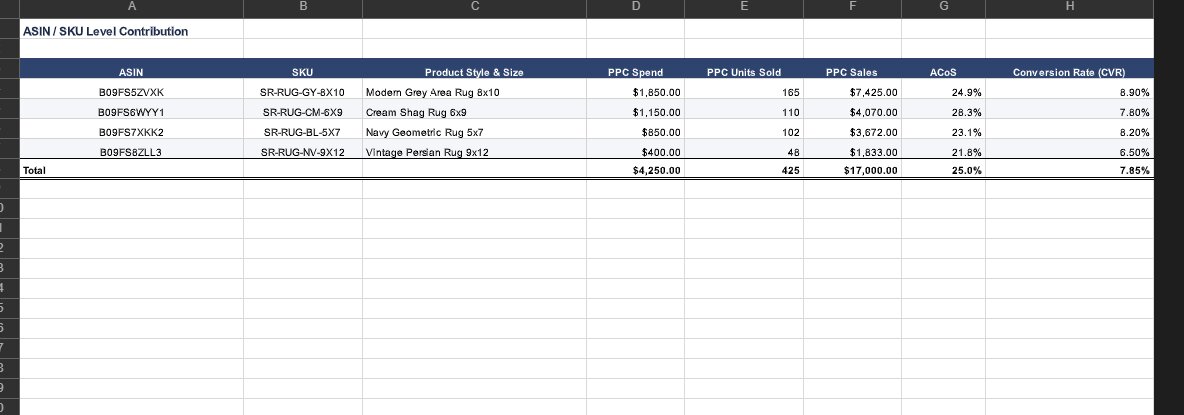This screenshot has height=415, width=1184.
Task: Select the total ACoS 25.0%
Action: pos(943,170)
